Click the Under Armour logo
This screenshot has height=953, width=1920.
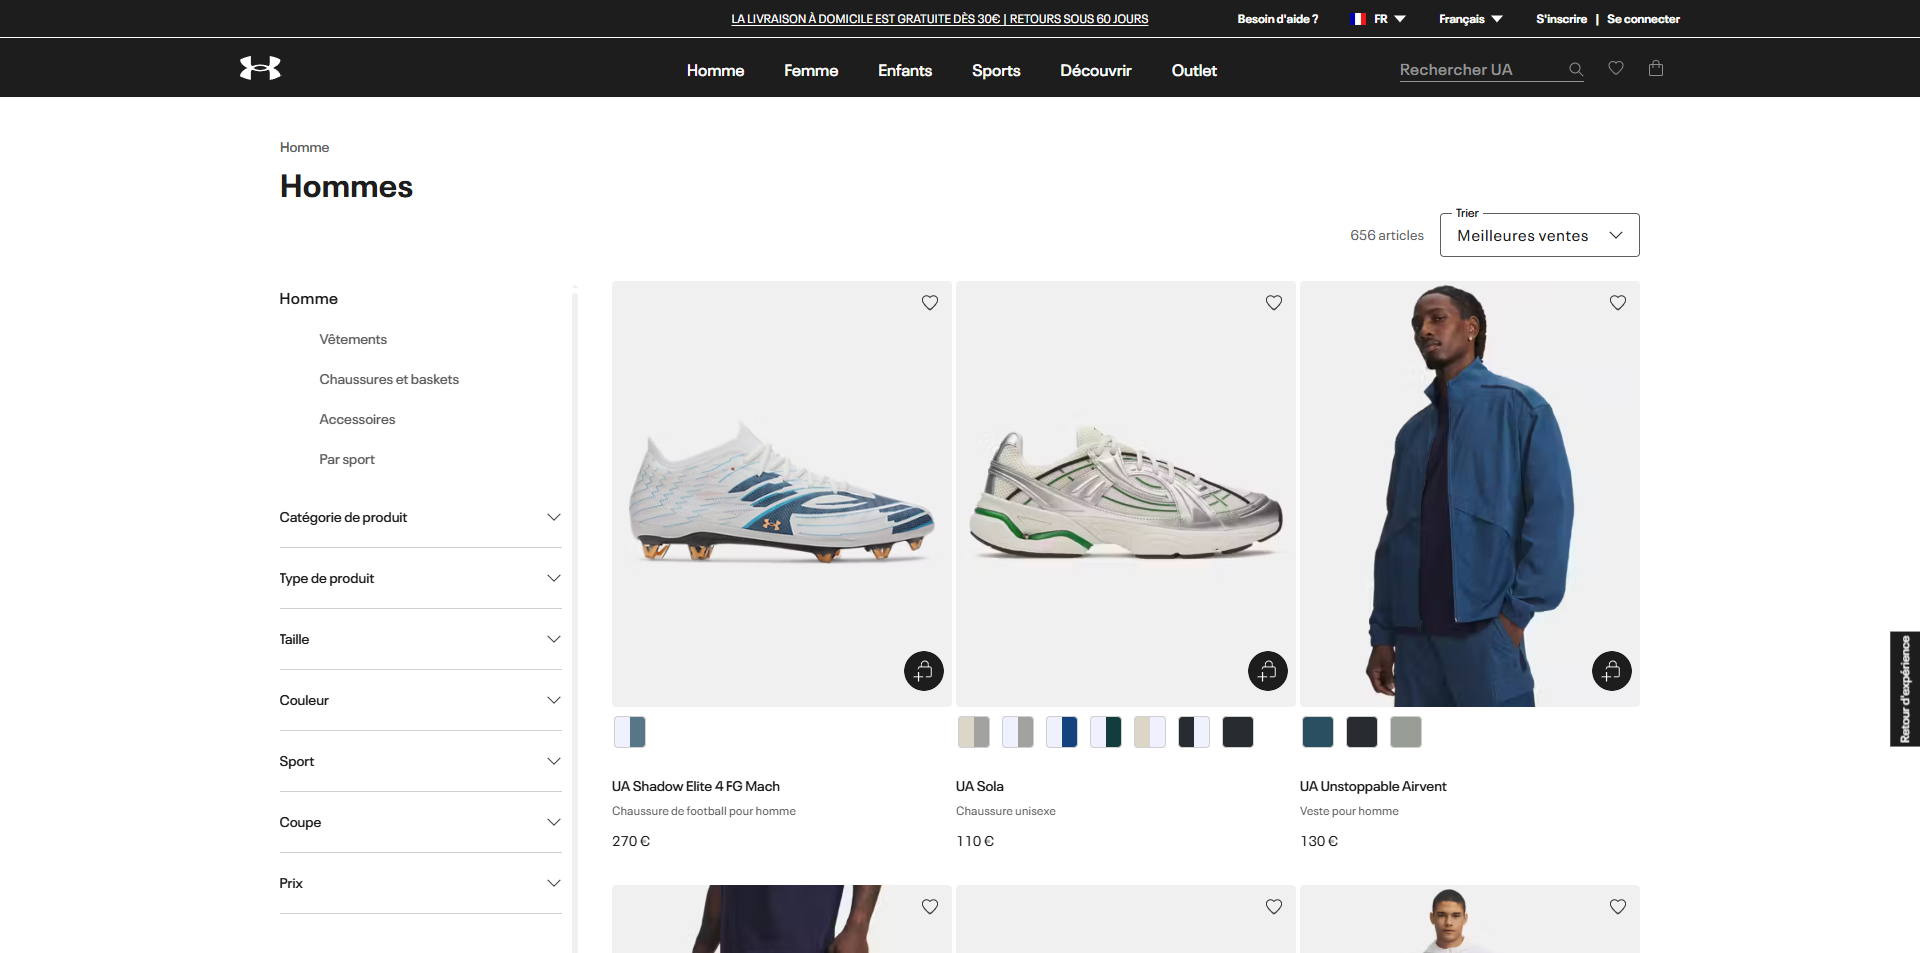pyautogui.click(x=260, y=68)
